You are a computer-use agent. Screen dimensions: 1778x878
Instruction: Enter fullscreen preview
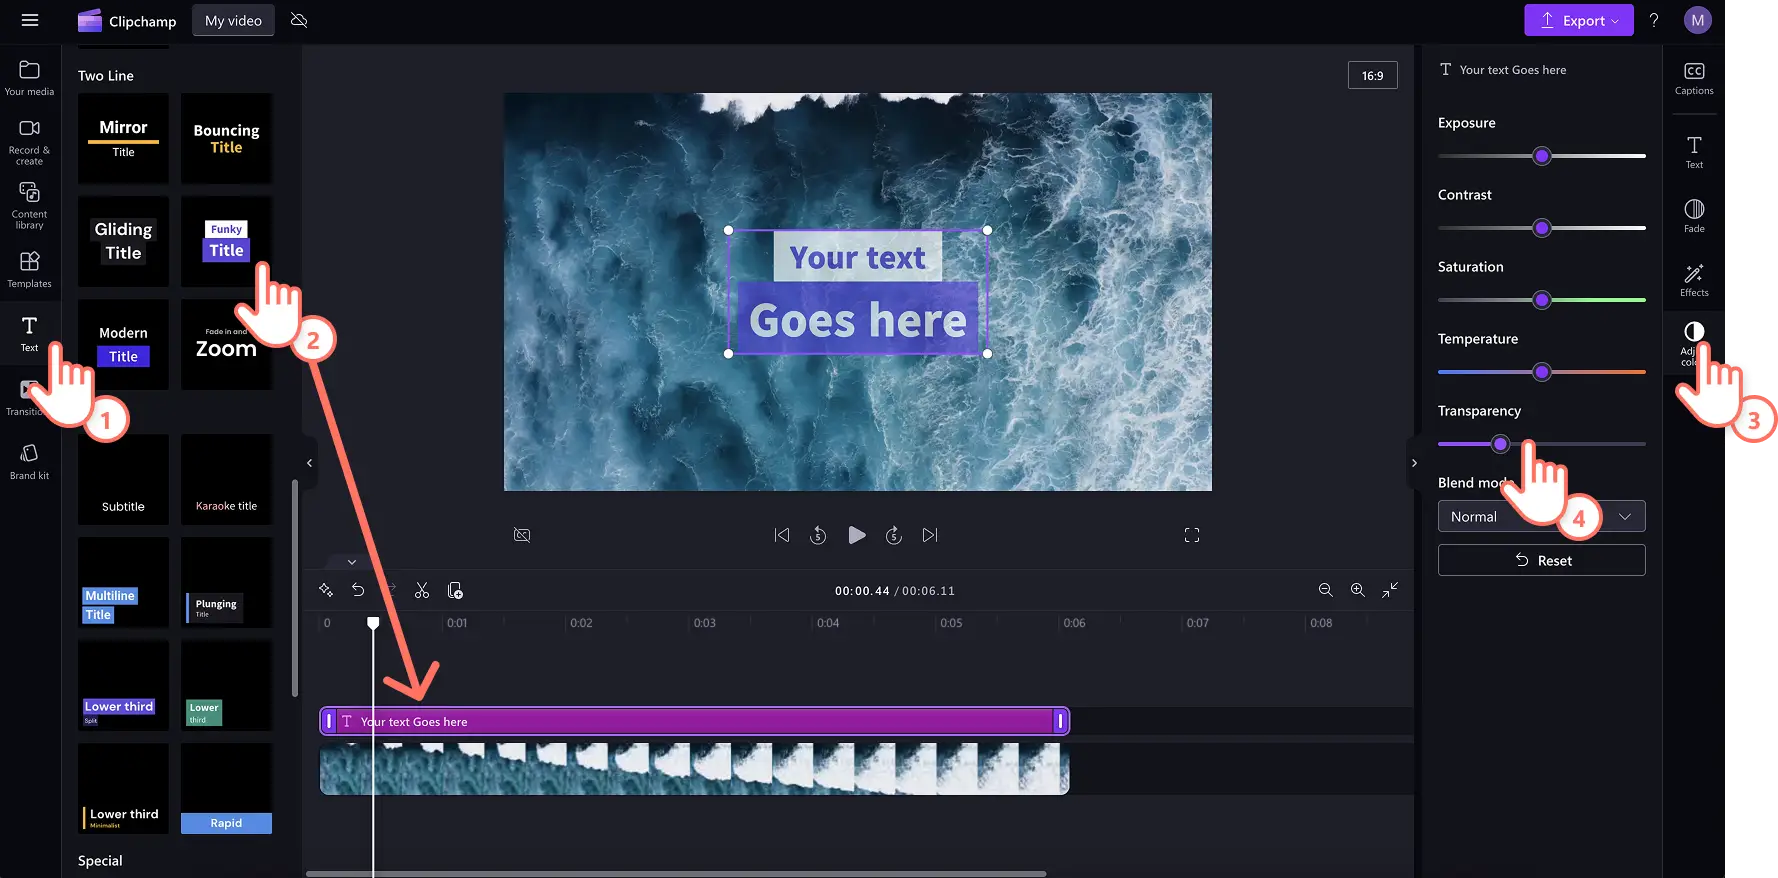pos(1192,535)
